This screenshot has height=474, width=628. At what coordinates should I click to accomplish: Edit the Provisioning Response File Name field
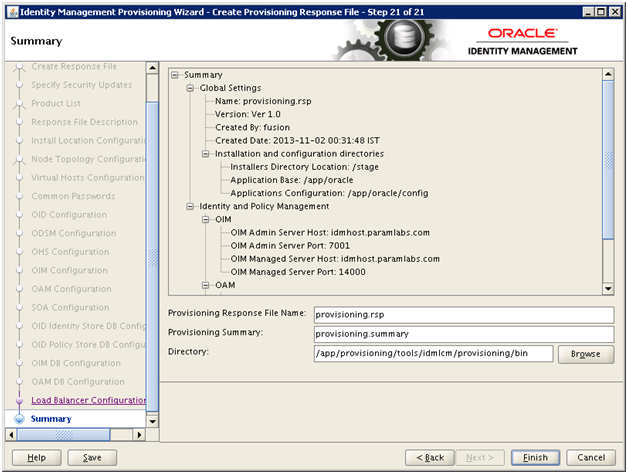coord(464,315)
